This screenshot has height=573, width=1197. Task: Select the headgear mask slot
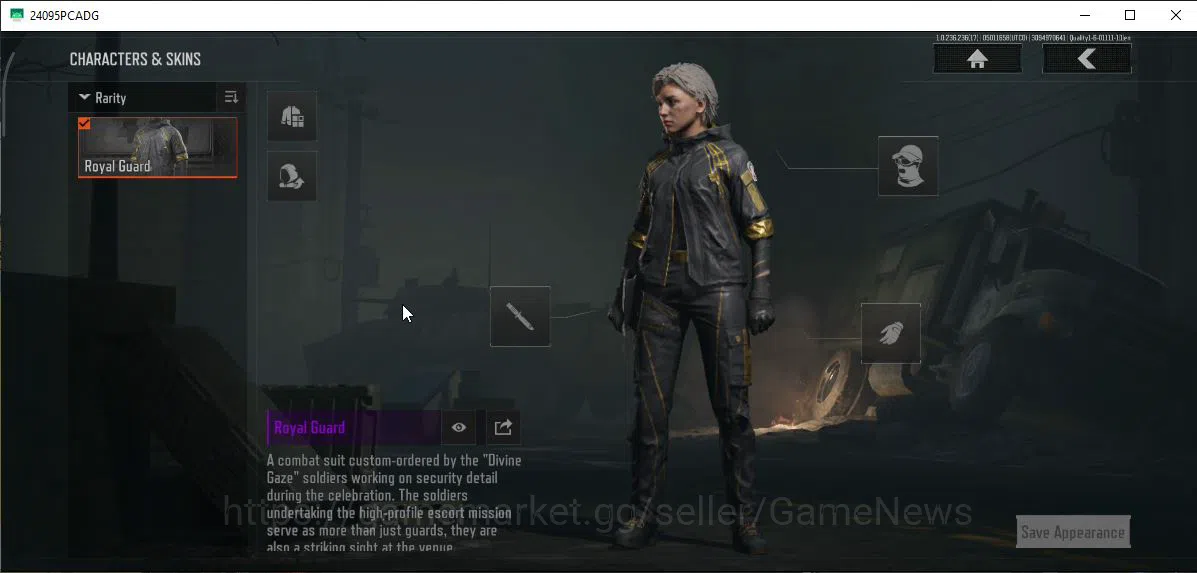tap(908, 166)
